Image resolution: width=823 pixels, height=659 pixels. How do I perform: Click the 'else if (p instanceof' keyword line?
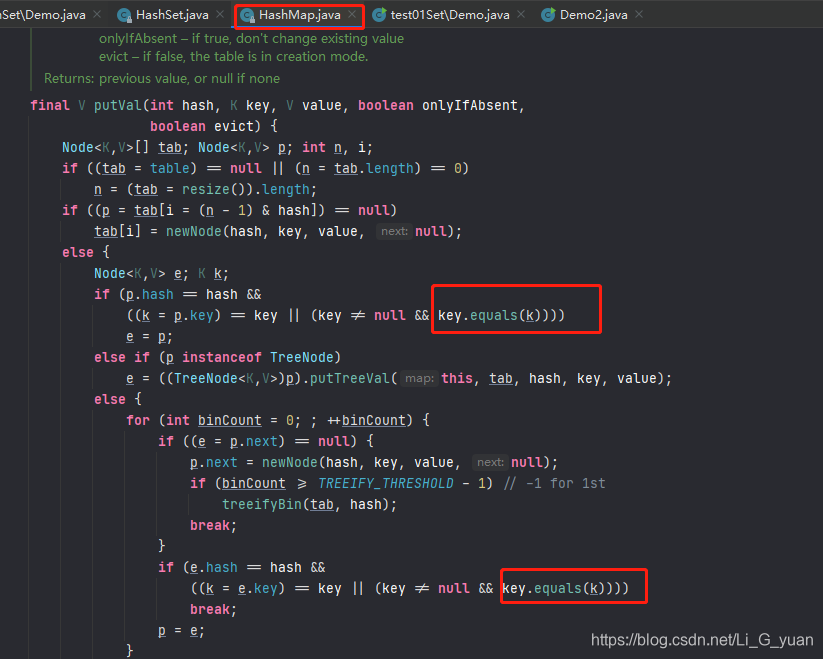pyautogui.click(x=217, y=357)
